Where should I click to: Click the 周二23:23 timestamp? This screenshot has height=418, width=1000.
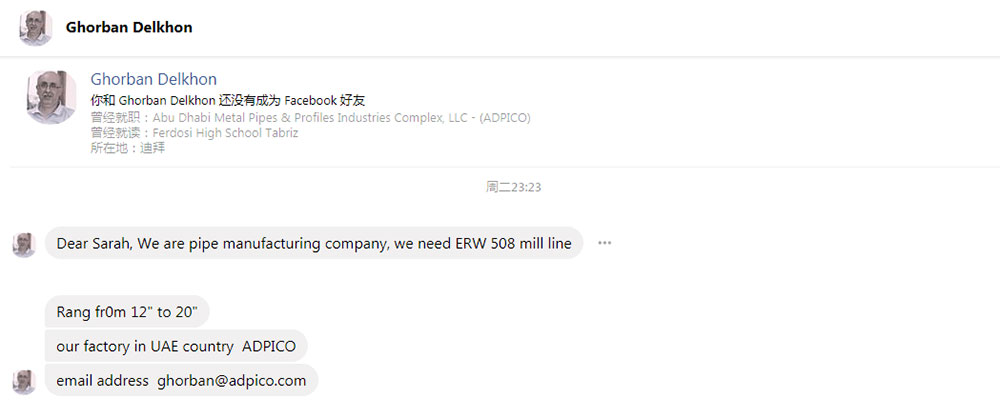(x=513, y=187)
